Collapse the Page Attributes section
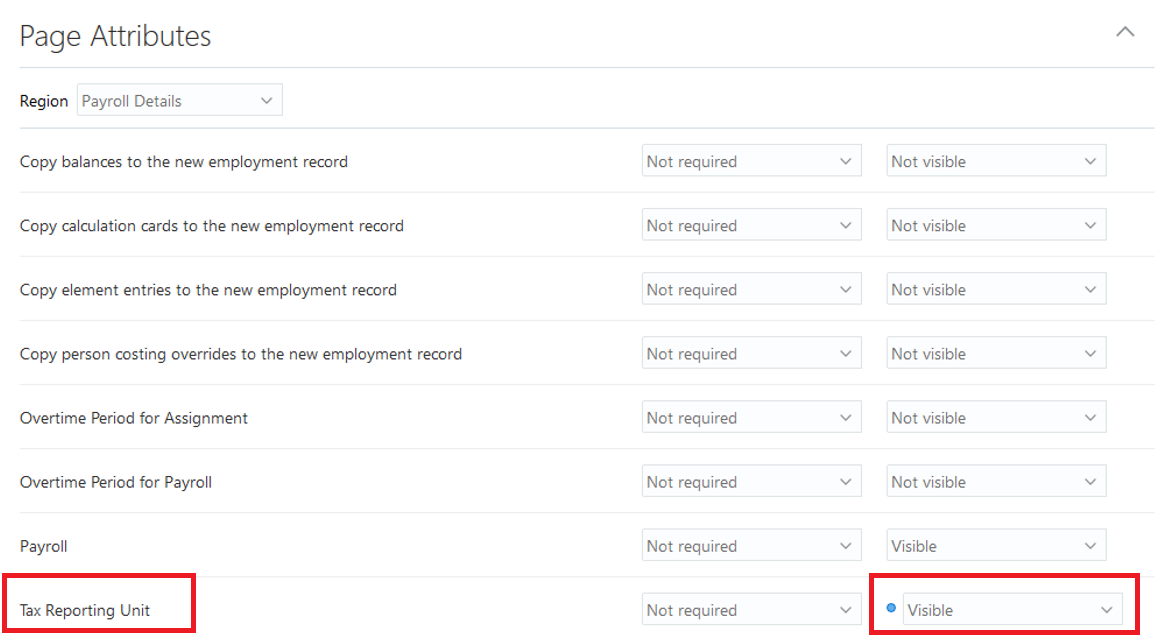The image size is (1174, 637). click(1125, 33)
